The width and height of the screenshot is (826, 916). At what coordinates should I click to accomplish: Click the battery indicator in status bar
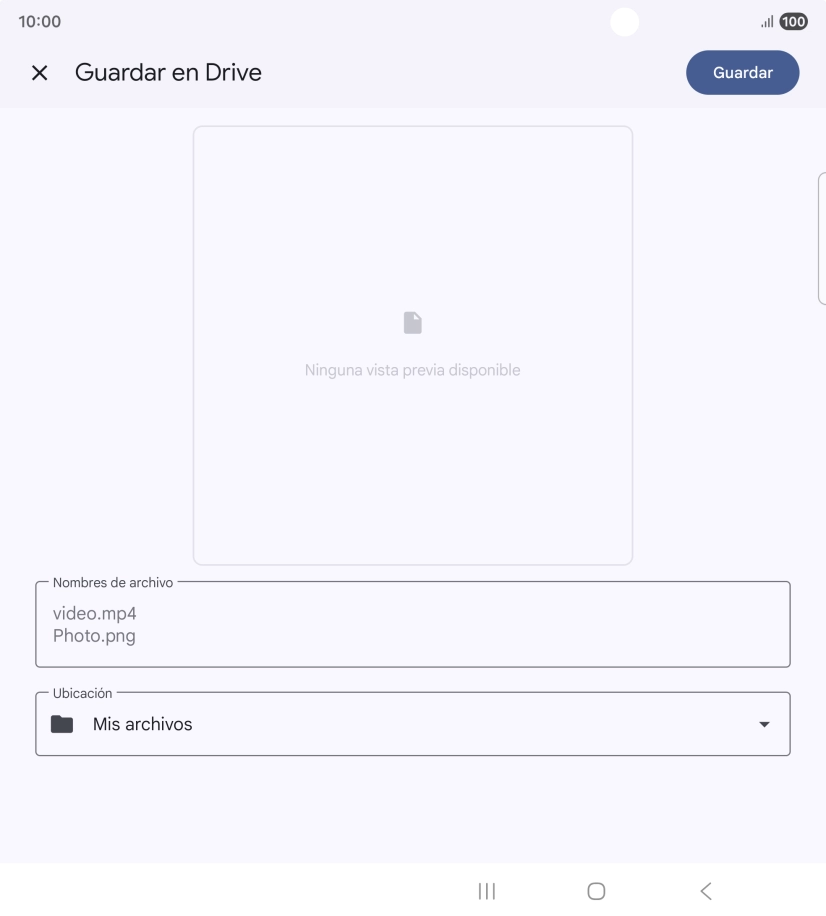(x=793, y=22)
